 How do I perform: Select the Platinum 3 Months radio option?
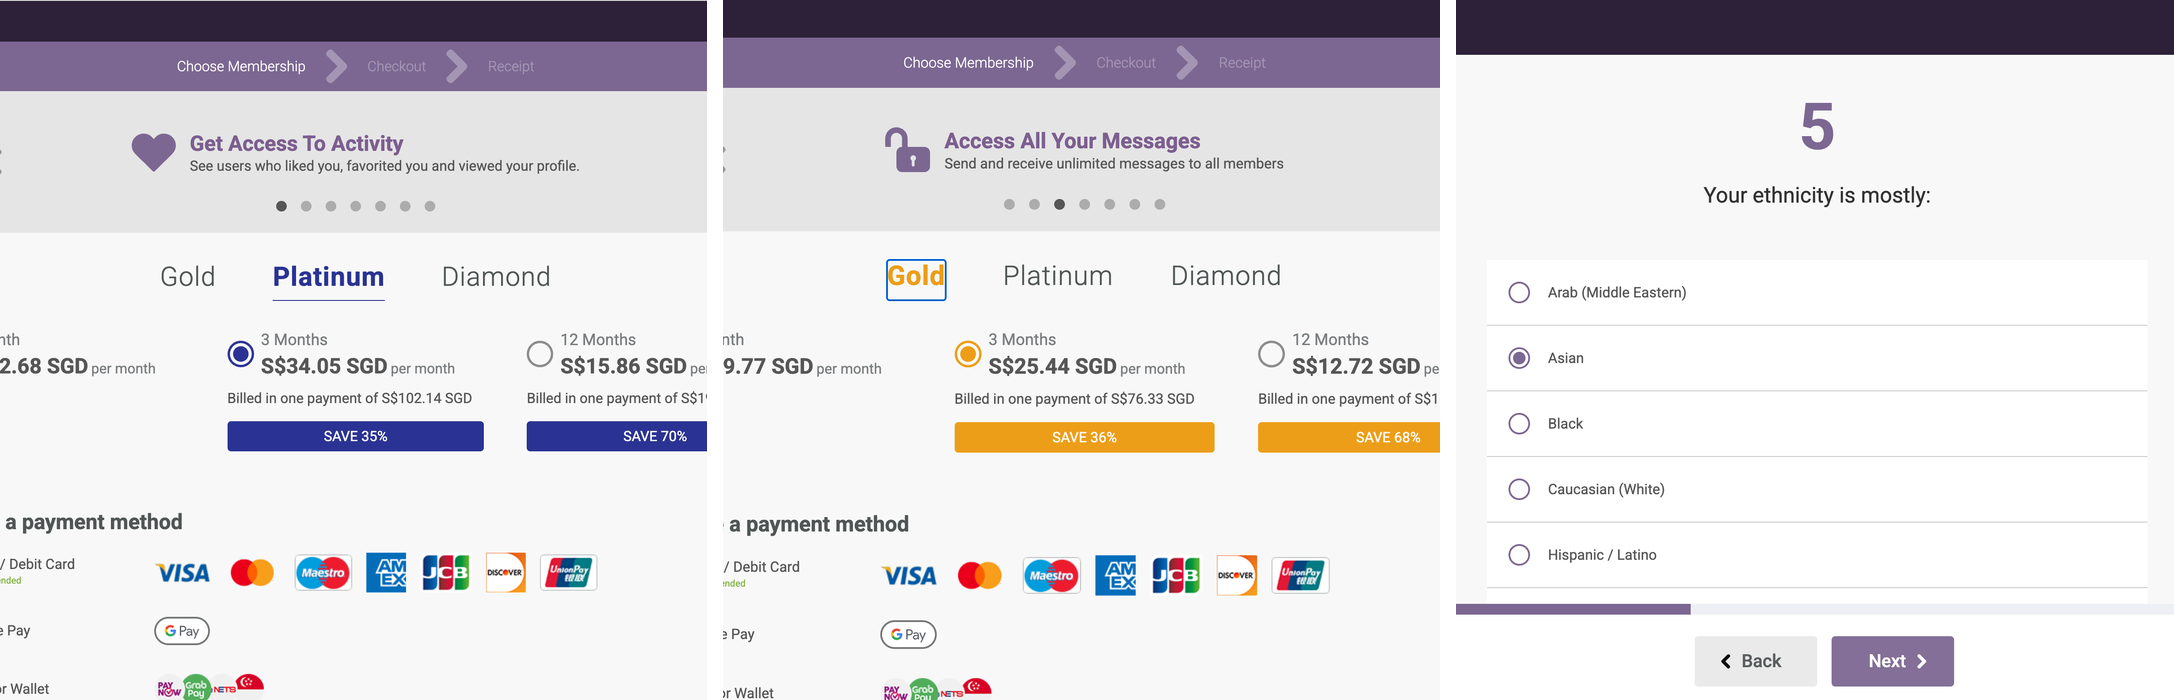(240, 354)
